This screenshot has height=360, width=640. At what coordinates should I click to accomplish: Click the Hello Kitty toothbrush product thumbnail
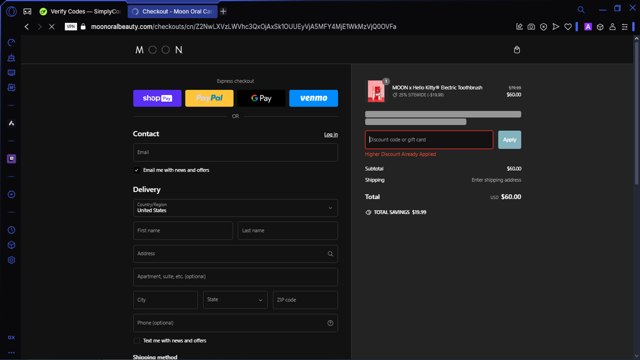point(376,91)
